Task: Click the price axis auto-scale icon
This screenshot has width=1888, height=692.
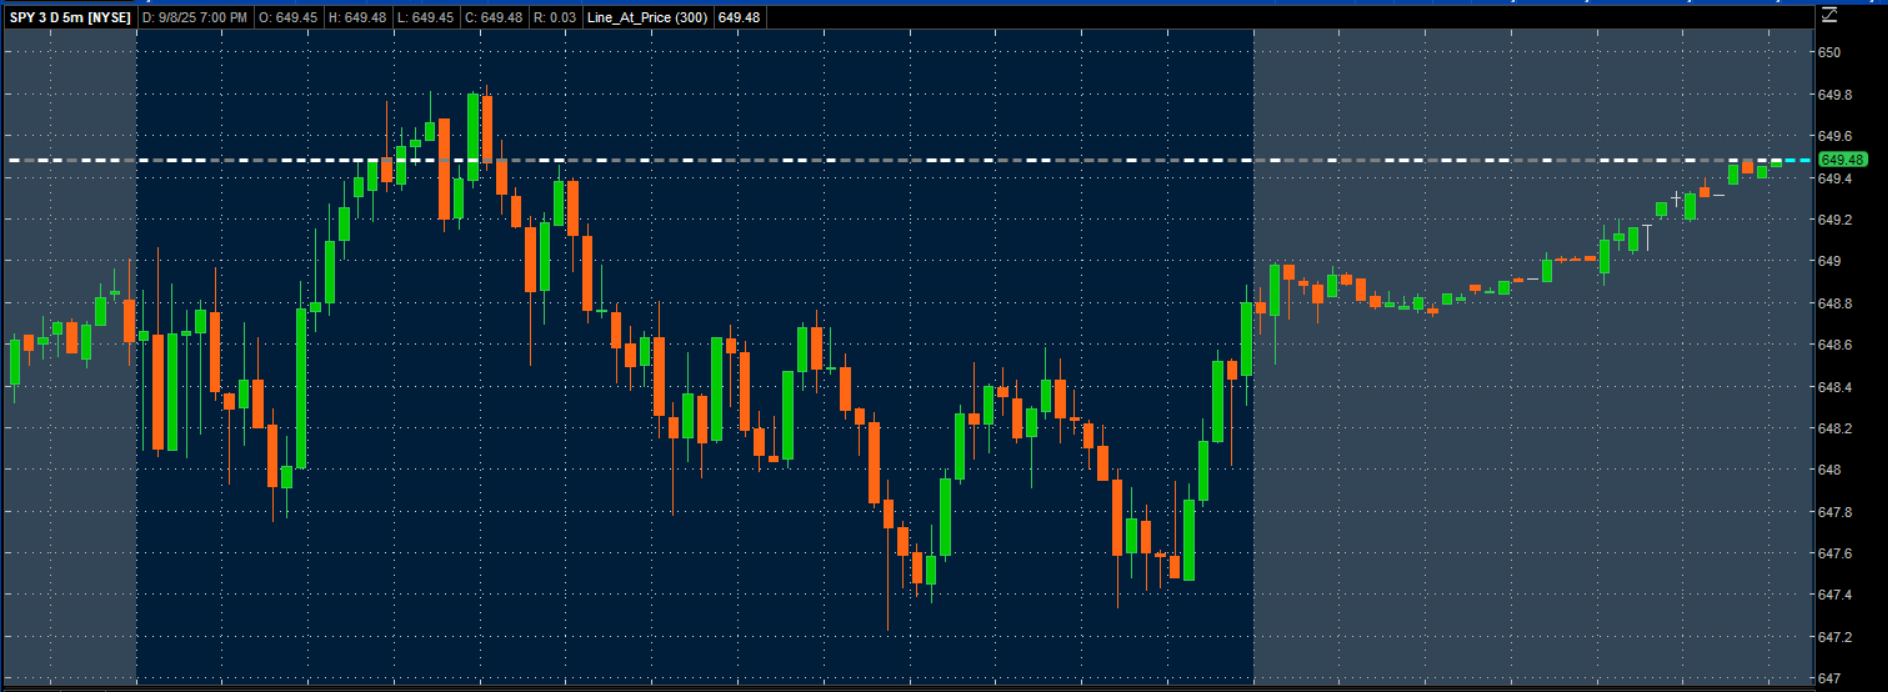Action: pyautogui.click(x=1829, y=15)
